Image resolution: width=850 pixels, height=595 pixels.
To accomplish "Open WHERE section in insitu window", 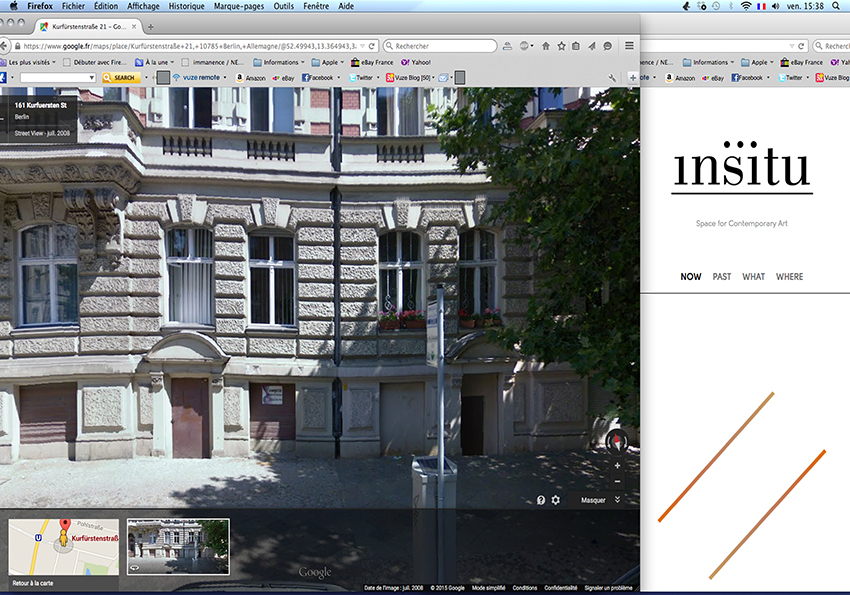I will point(789,277).
